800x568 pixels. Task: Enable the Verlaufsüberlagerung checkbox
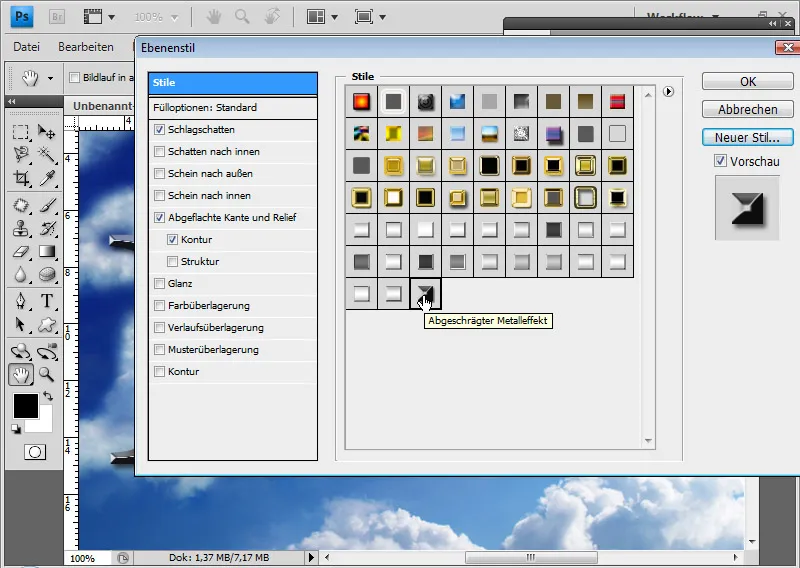pyautogui.click(x=160, y=328)
